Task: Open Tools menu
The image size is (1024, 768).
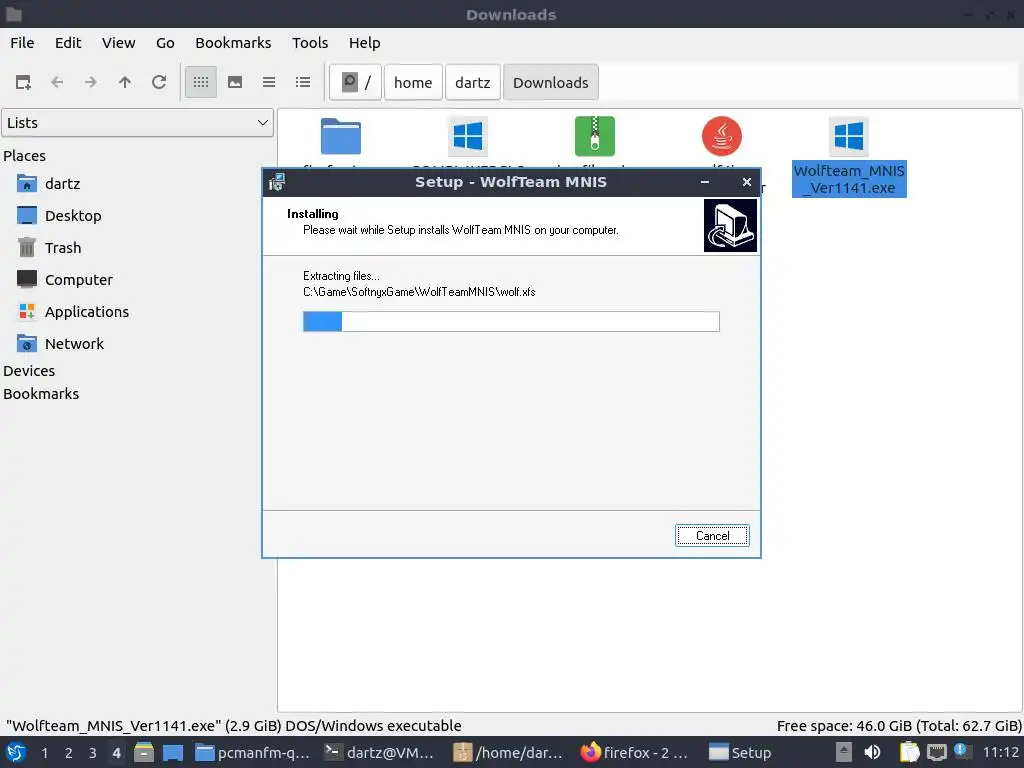Action: (x=310, y=43)
